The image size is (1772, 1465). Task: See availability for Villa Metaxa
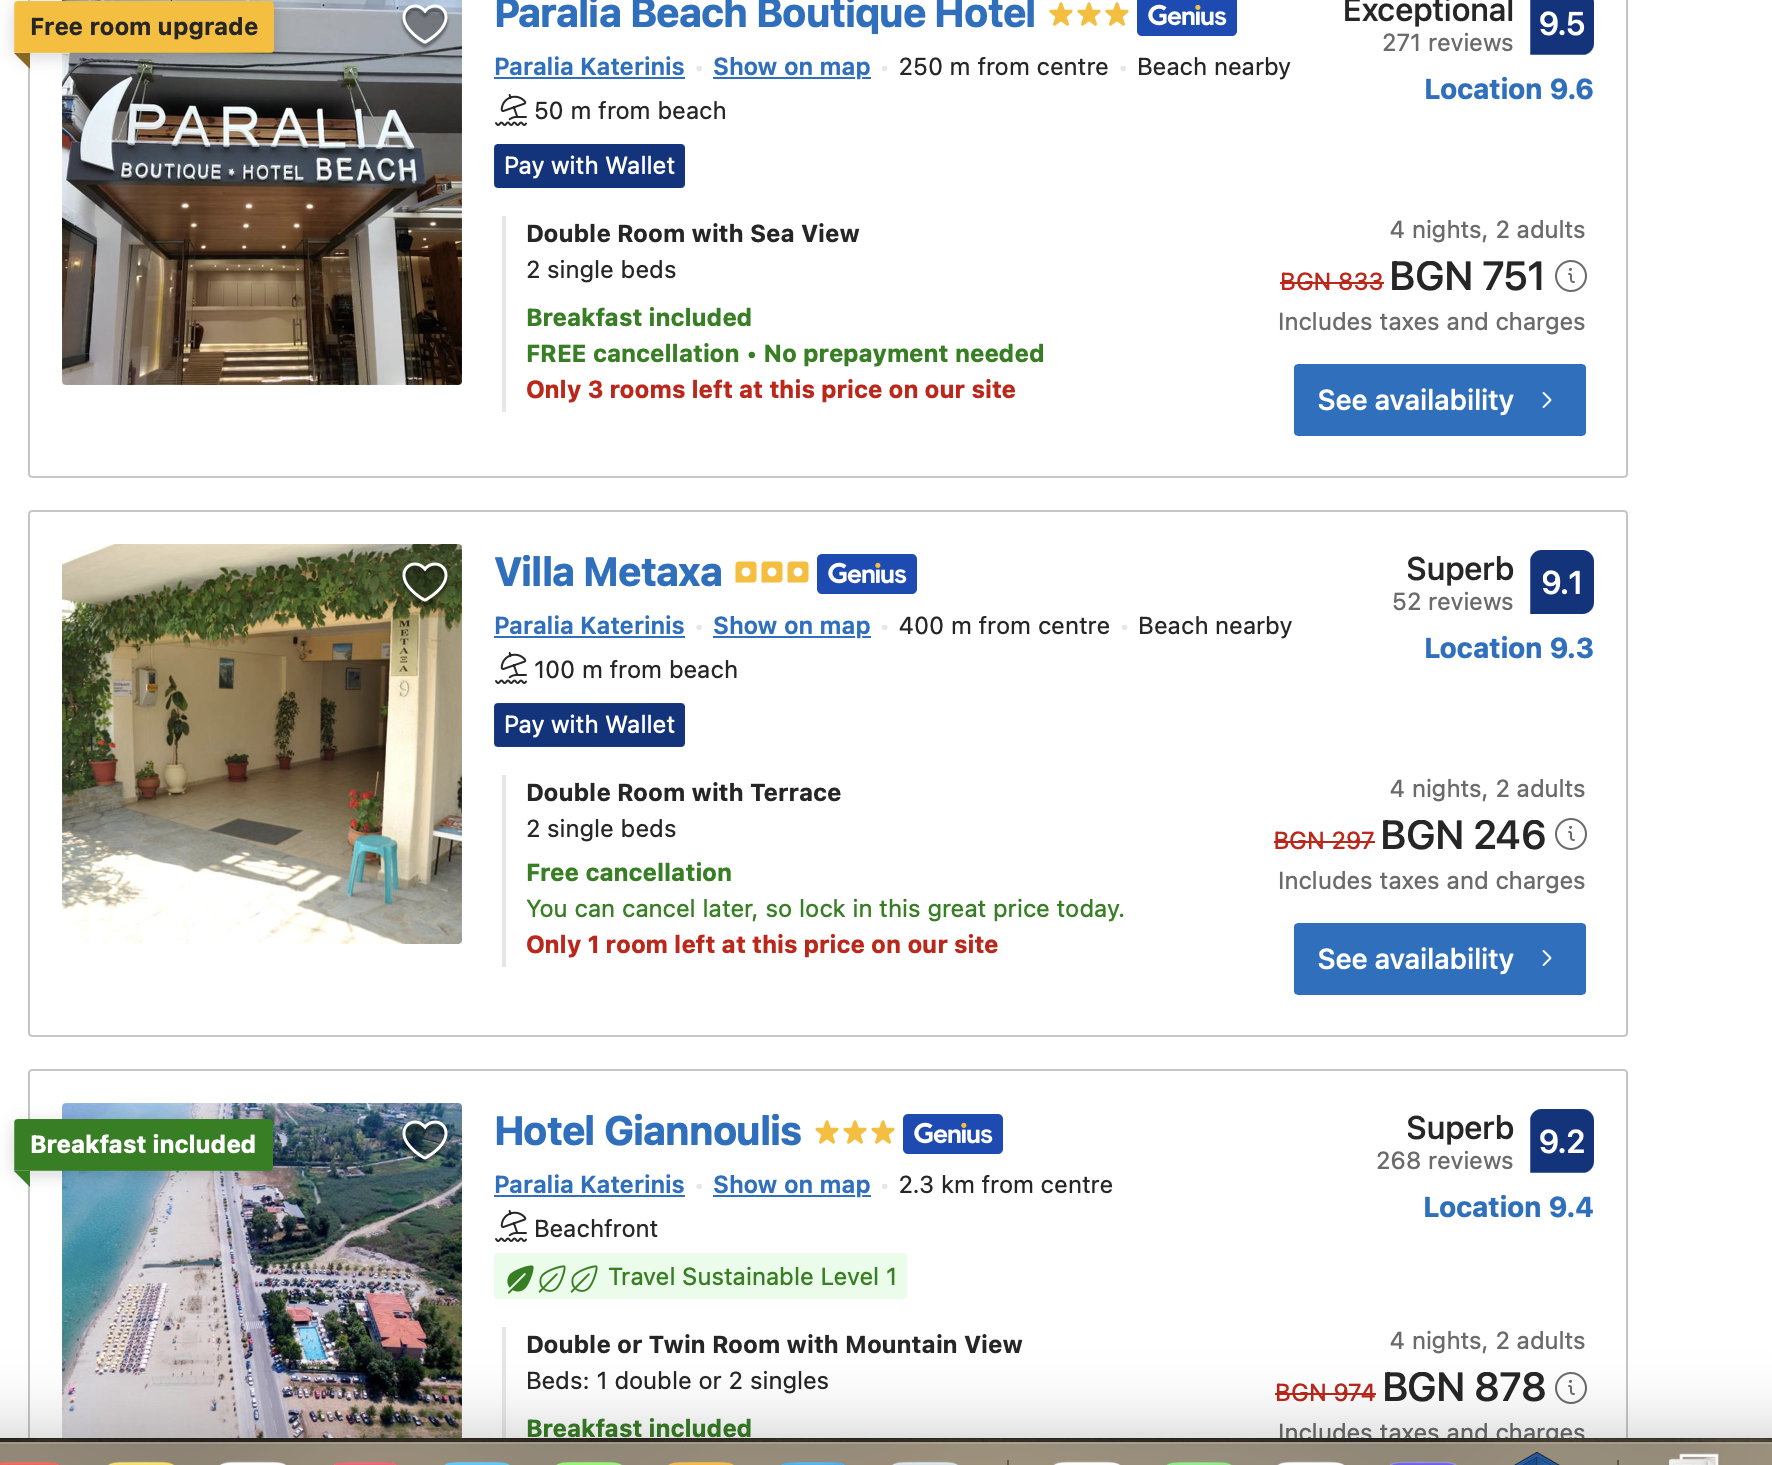[1440, 959]
